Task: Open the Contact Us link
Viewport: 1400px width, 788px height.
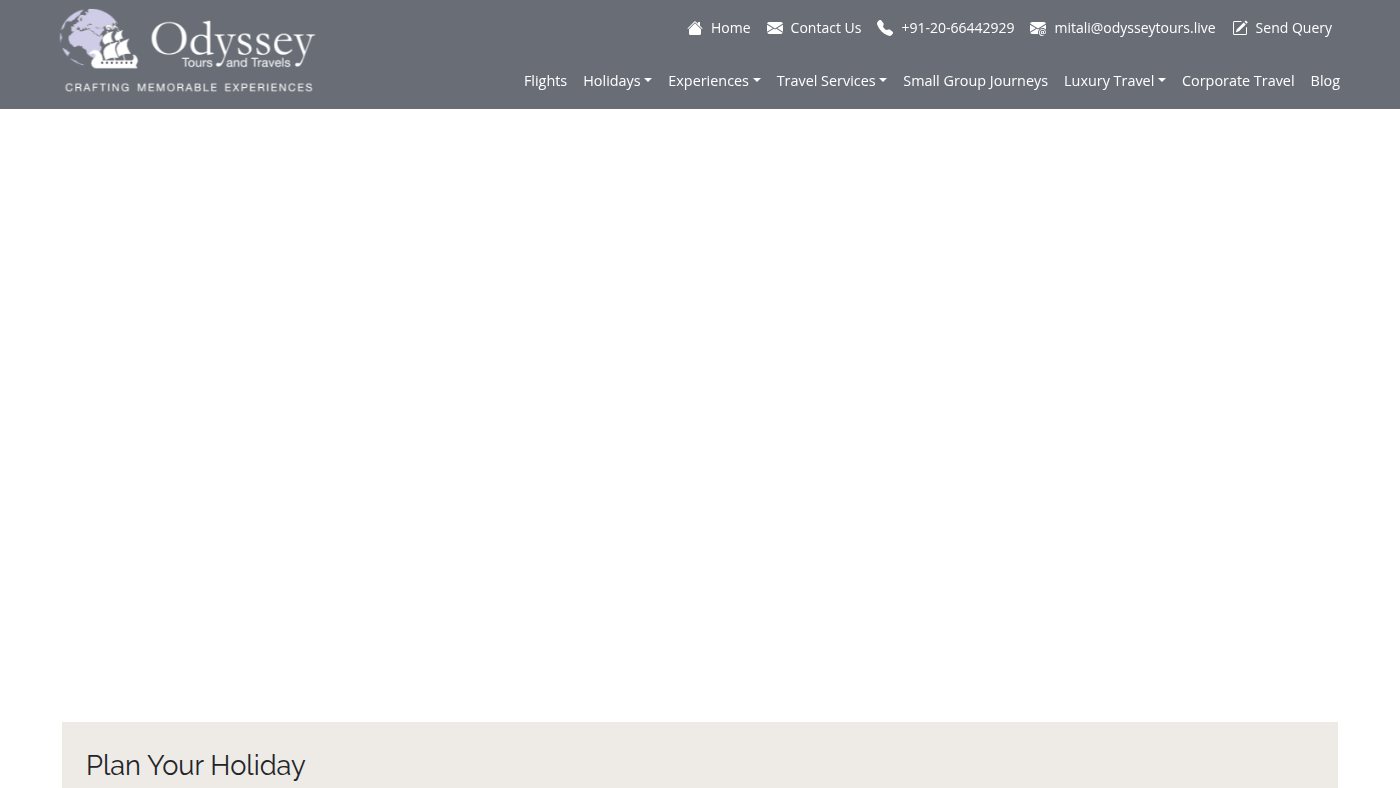Action: coord(825,28)
